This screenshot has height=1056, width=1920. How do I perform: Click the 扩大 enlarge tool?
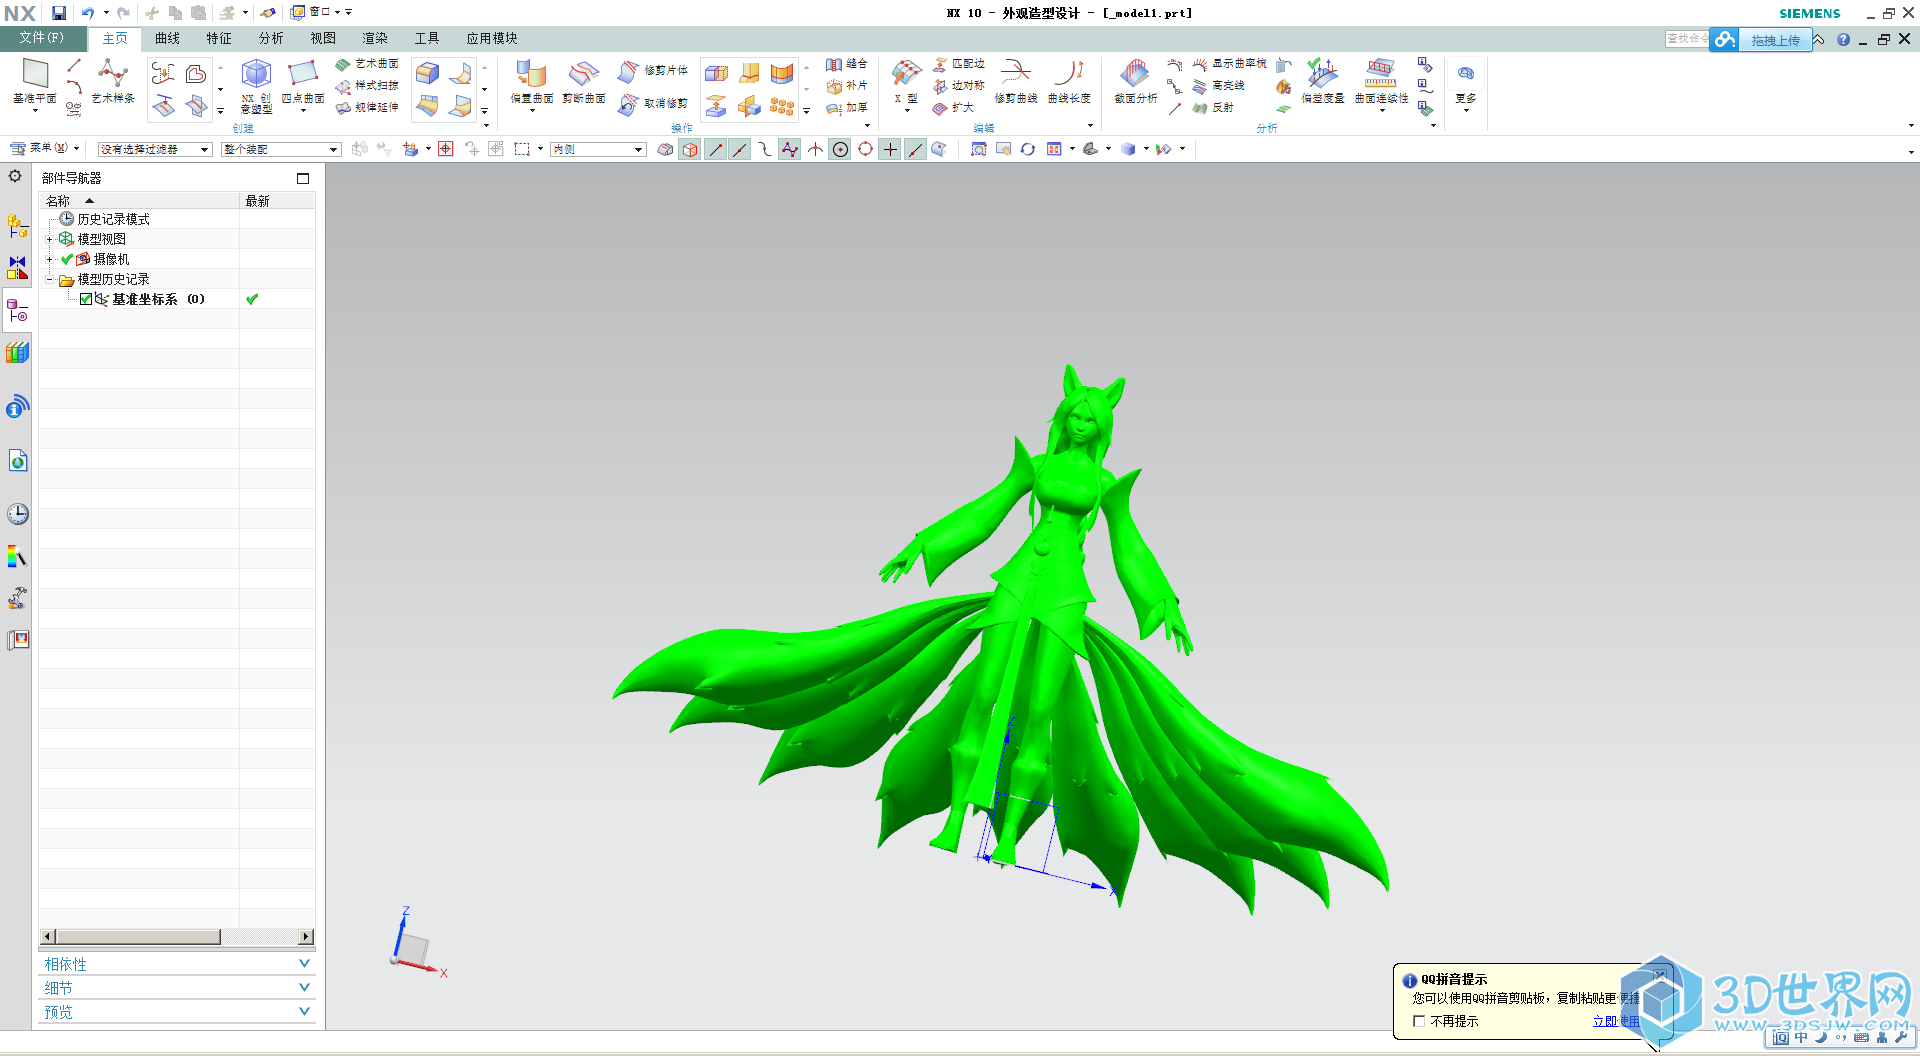coord(953,108)
